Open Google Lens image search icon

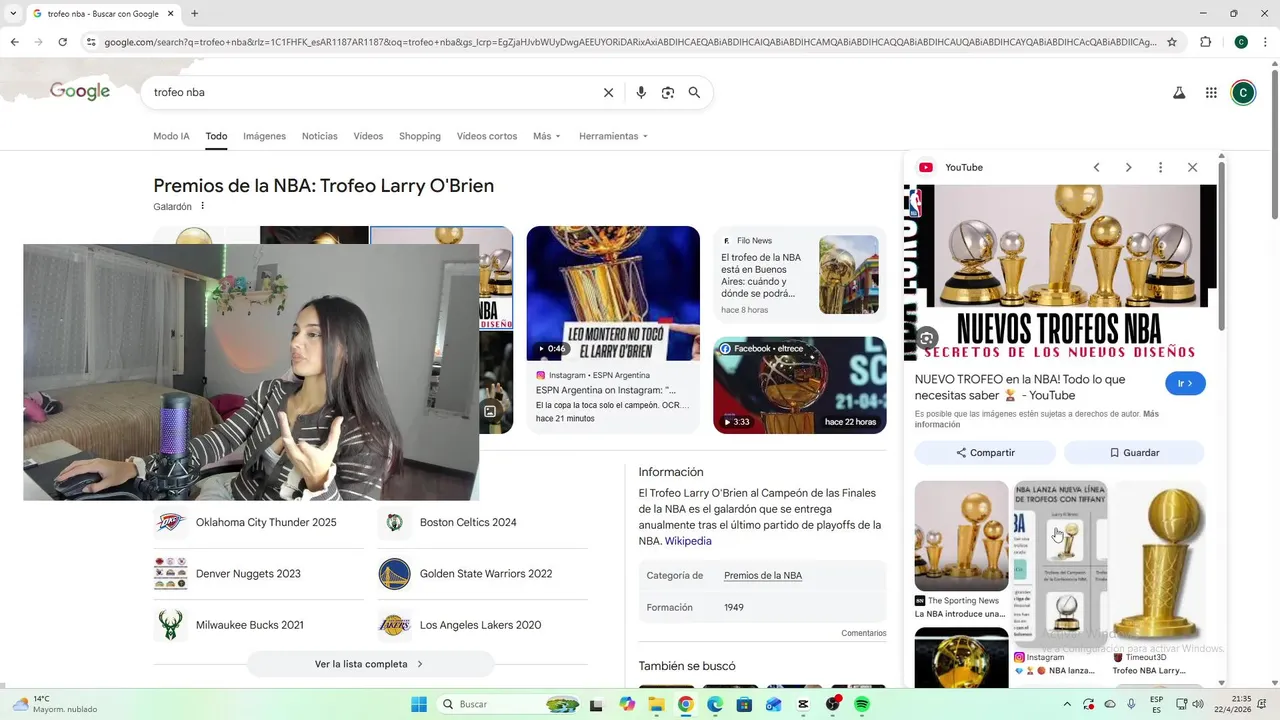point(668,92)
